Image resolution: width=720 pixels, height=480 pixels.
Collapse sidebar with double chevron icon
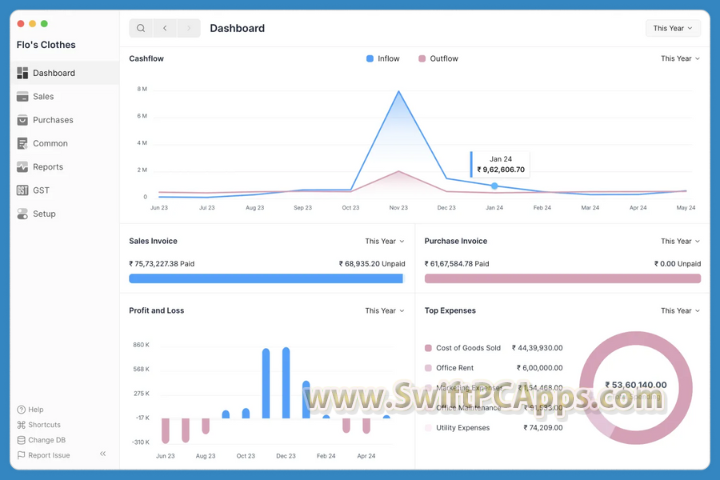(102, 454)
